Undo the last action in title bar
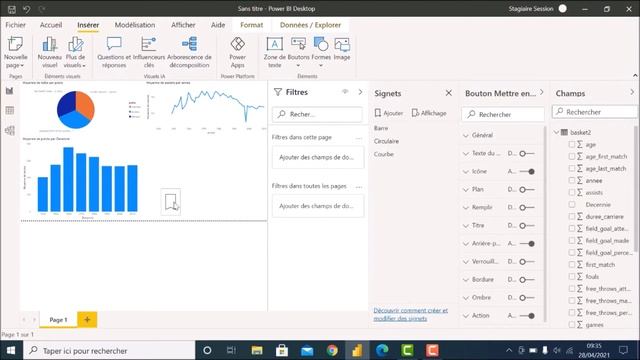This screenshot has height=360, width=640. click(x=27, y=9)
